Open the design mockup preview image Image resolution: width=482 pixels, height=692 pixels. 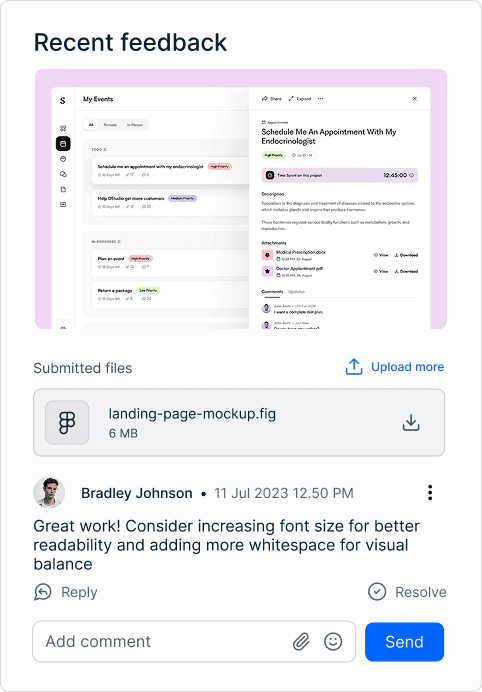pos(241,199)
